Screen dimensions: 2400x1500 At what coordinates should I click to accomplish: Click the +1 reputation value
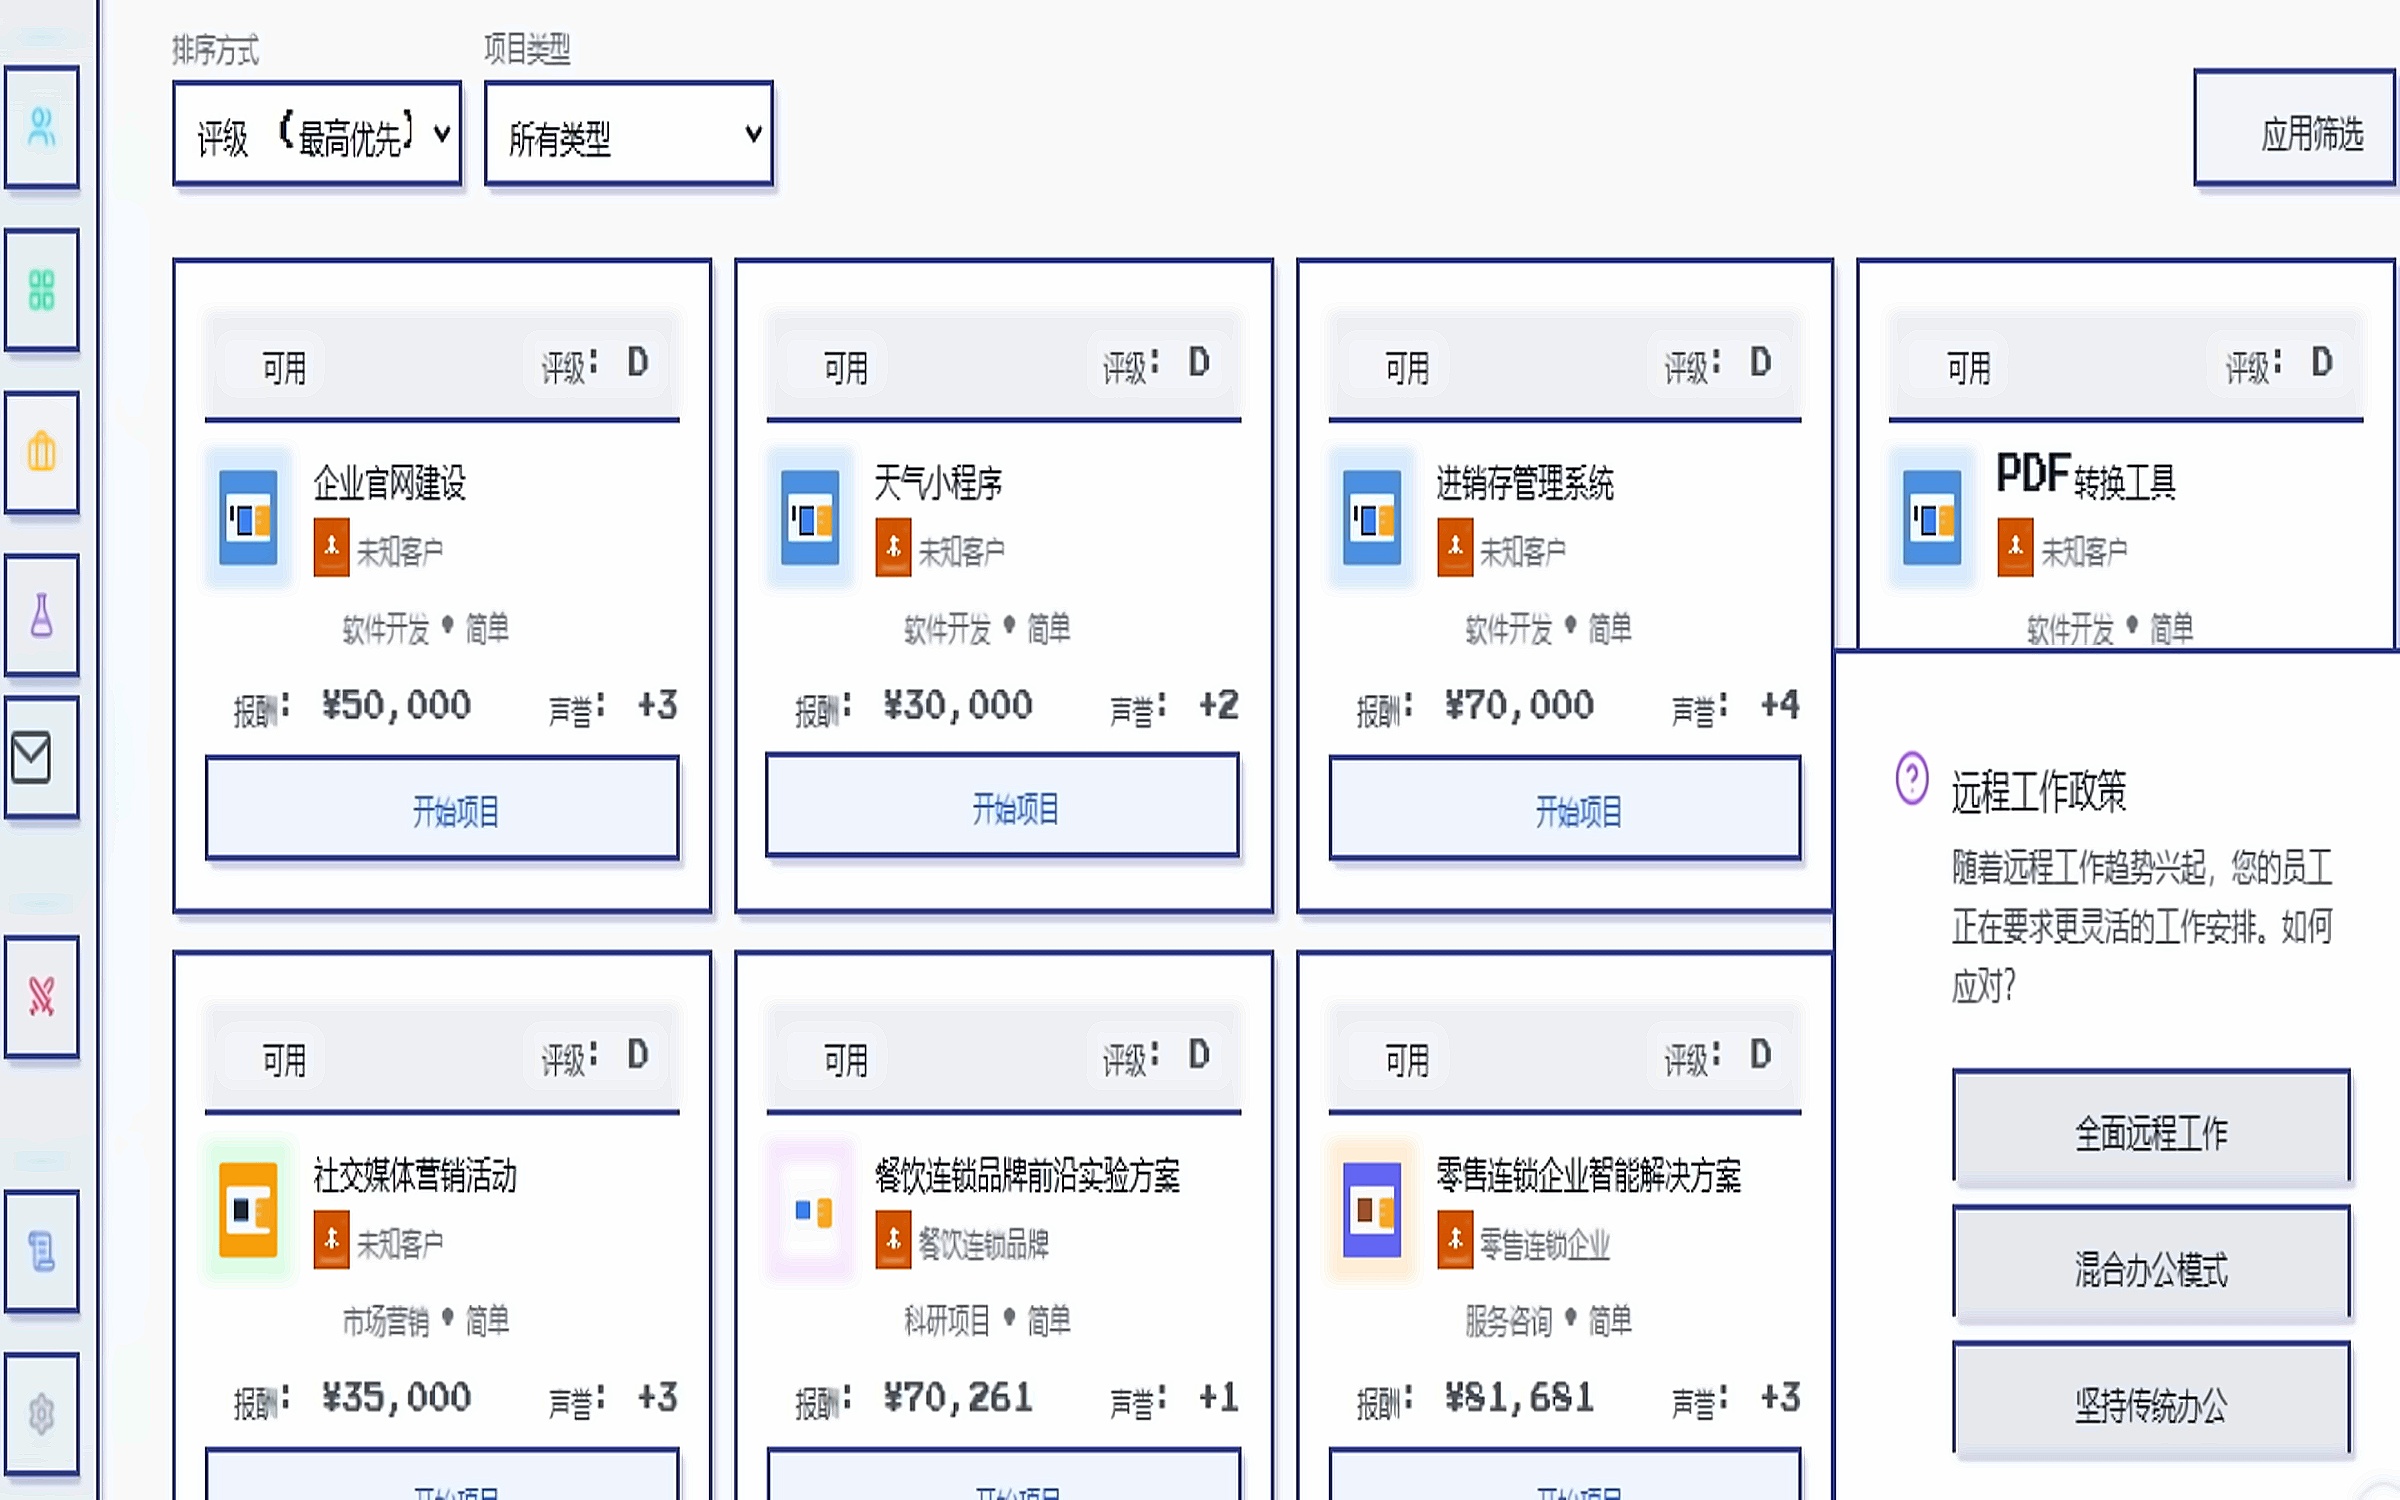[1219, 1397]
